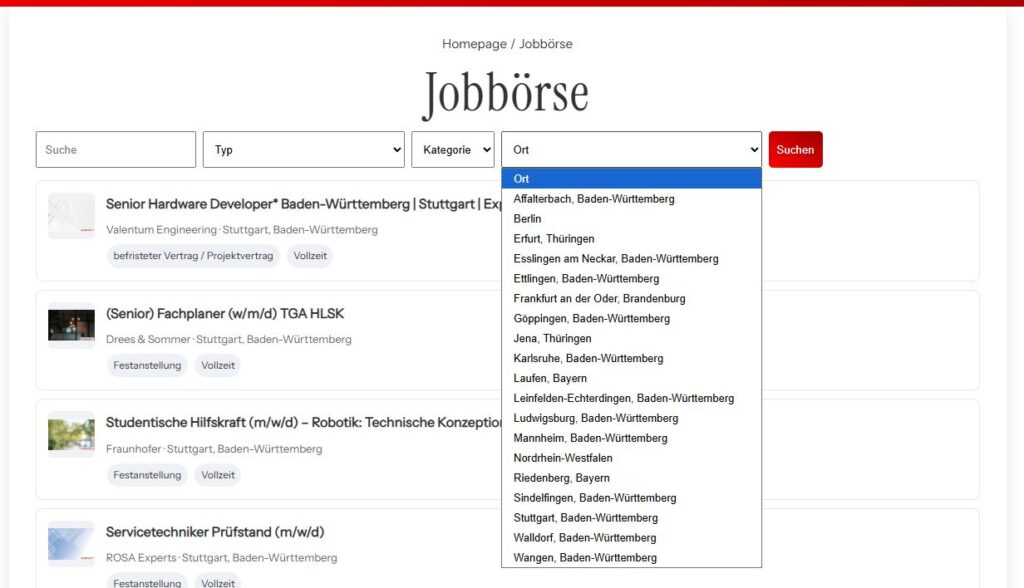Choose Stuttgart, Baden-Württemberg in the Ort list

pos(585,518)
